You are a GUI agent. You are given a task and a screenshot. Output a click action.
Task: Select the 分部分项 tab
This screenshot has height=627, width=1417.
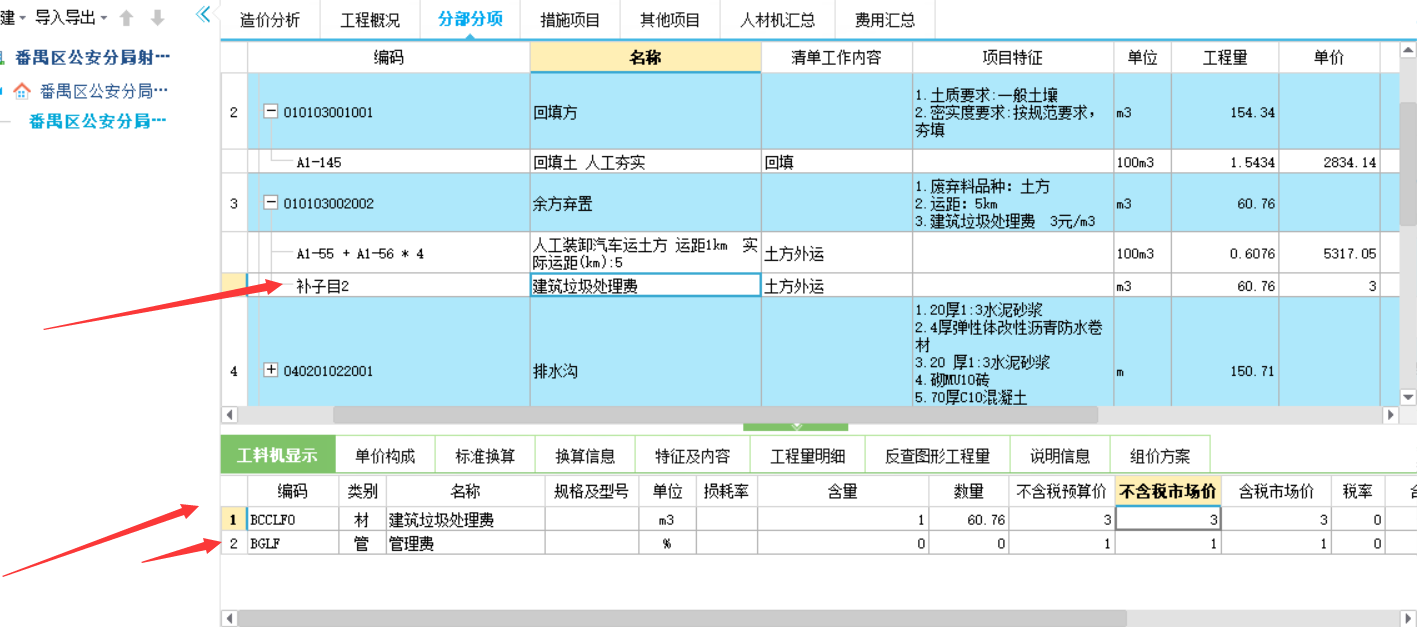[x=470, y=20]
